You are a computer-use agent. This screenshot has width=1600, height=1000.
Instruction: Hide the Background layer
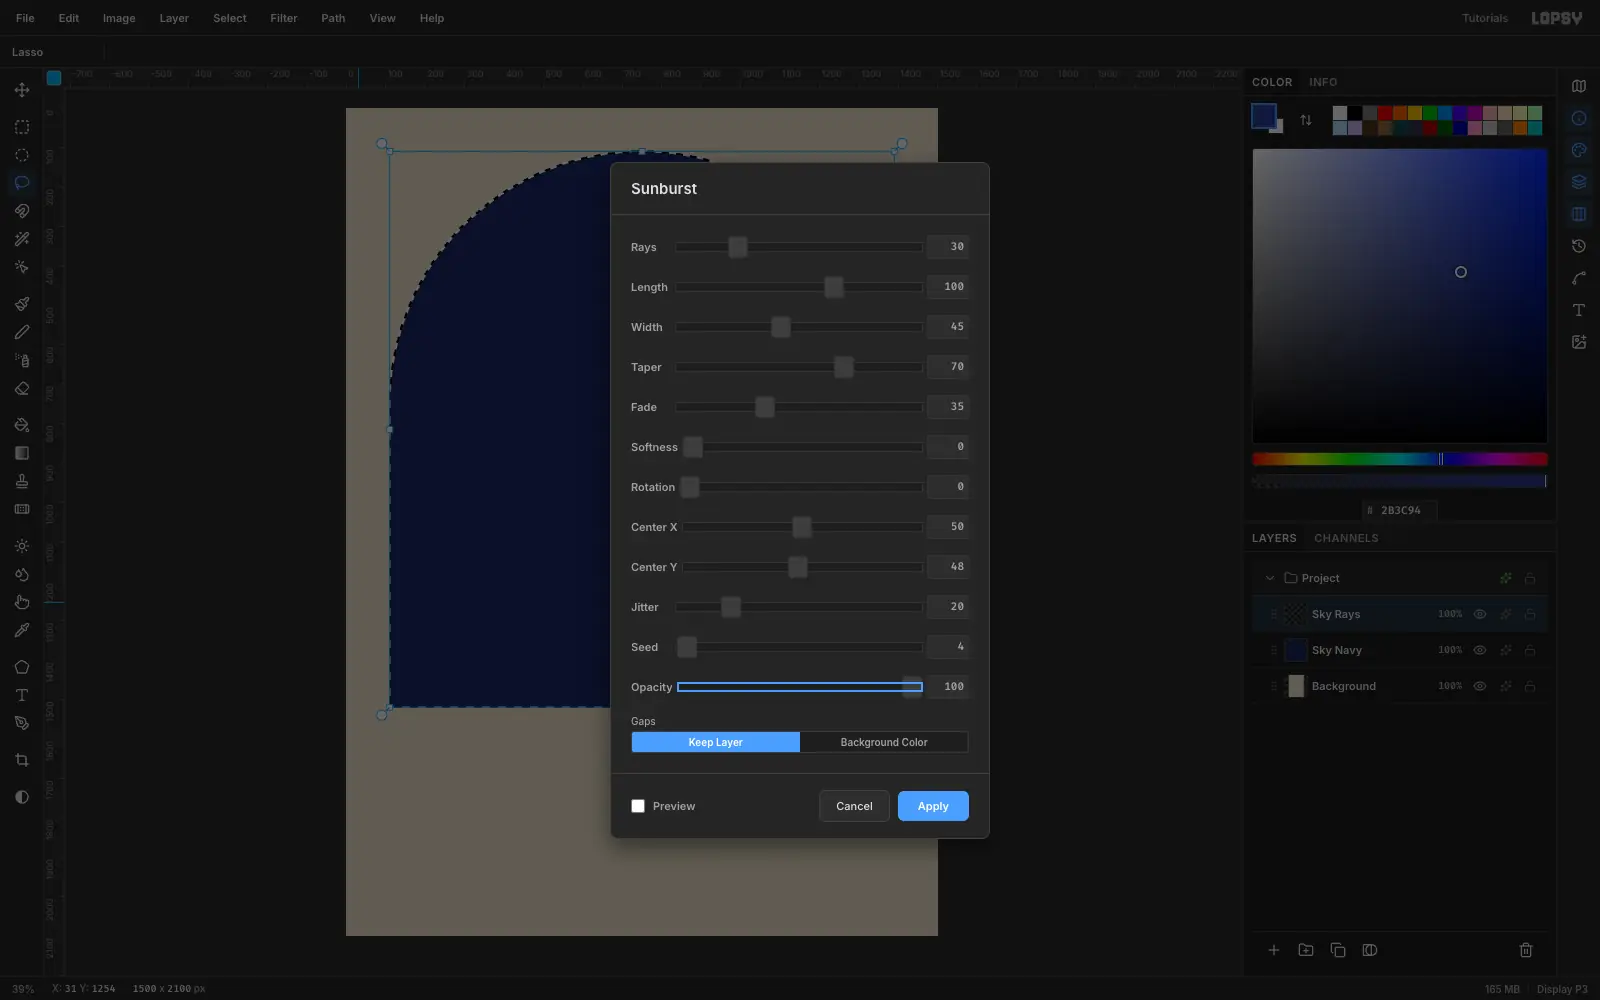point(1480,686)
